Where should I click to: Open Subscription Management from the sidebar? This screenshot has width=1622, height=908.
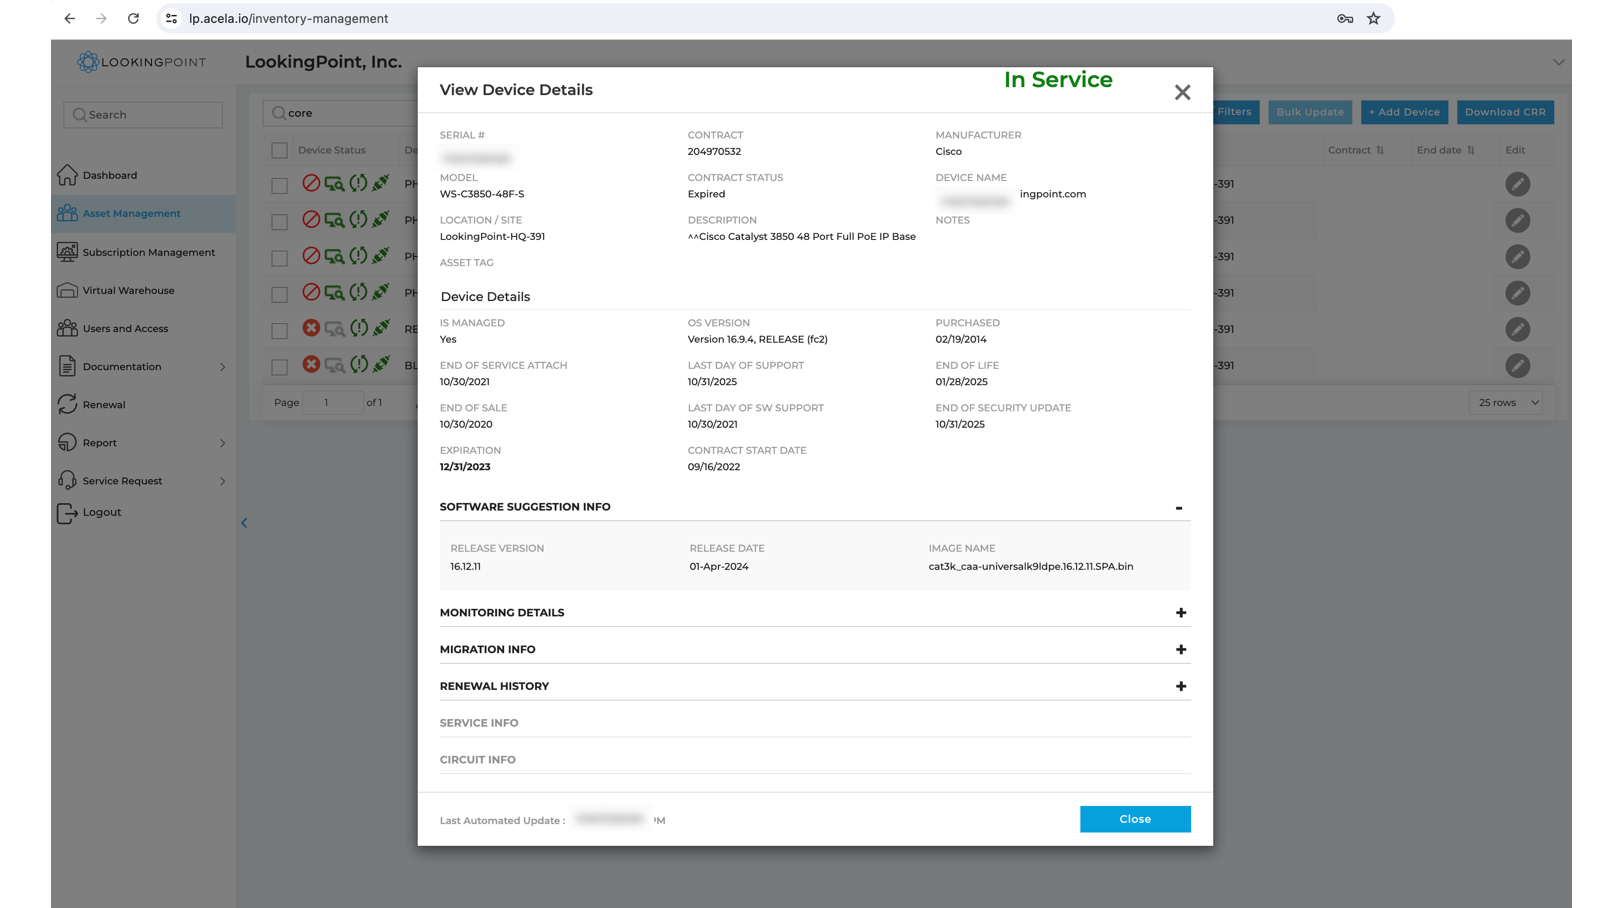pos(148,252)
